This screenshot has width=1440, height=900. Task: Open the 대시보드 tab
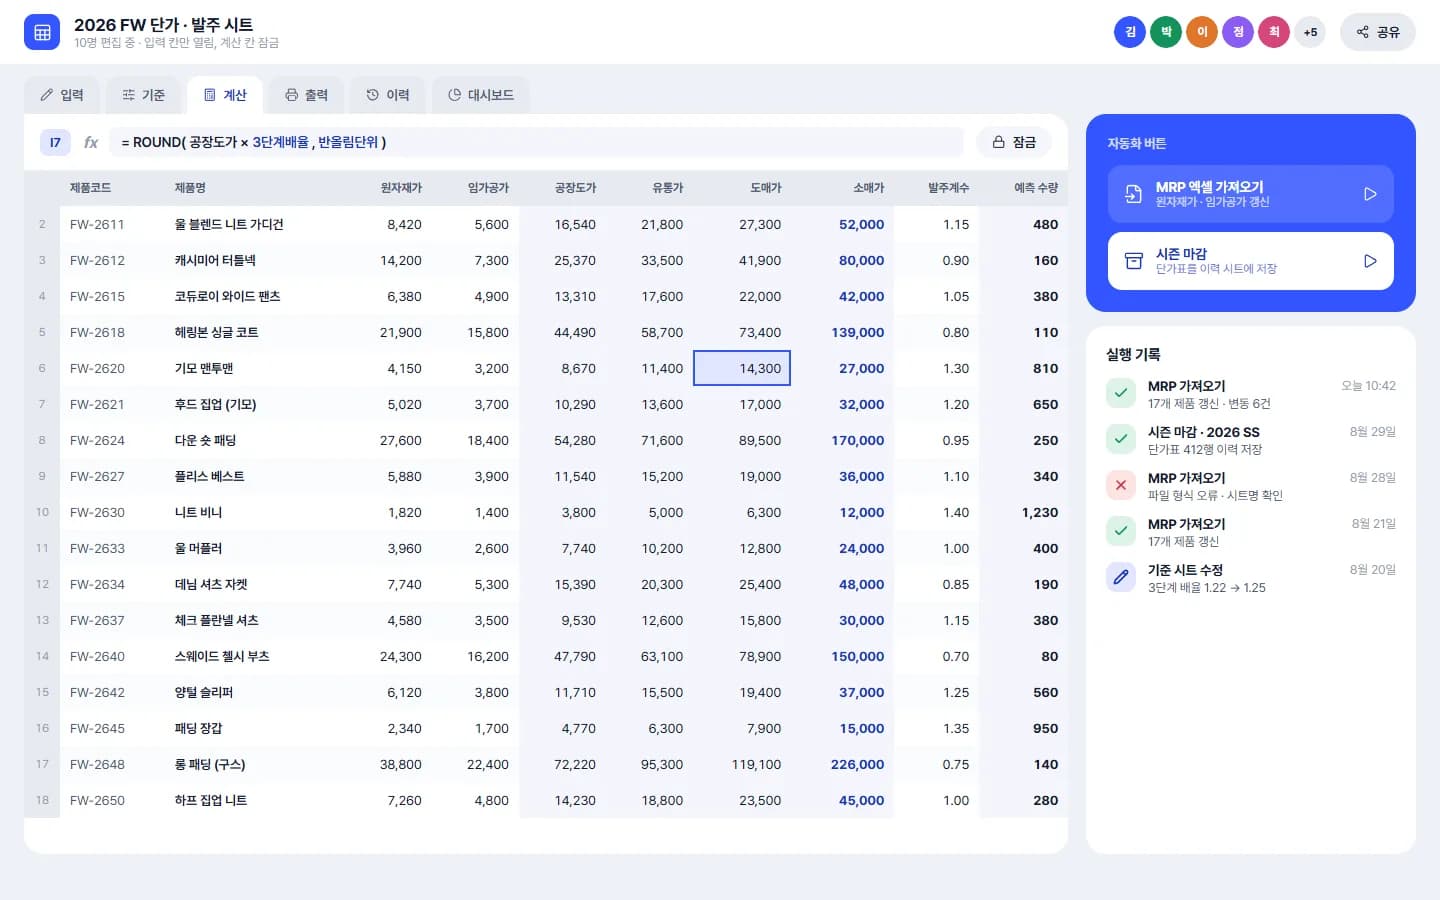click(x=481, y=95)
